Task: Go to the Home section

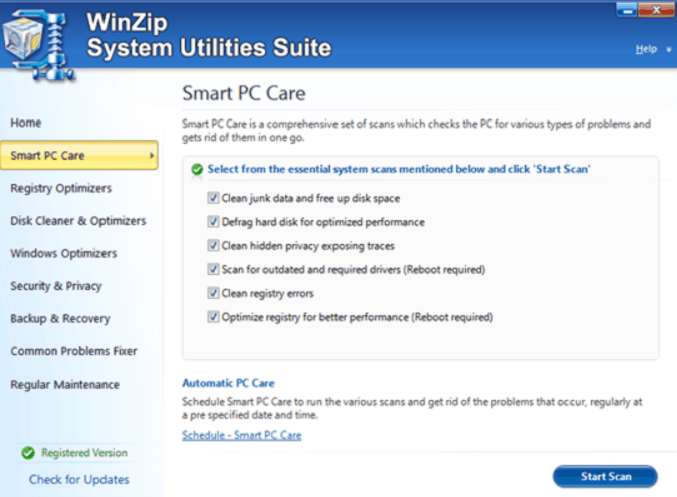Action: (x=26, y=123)
